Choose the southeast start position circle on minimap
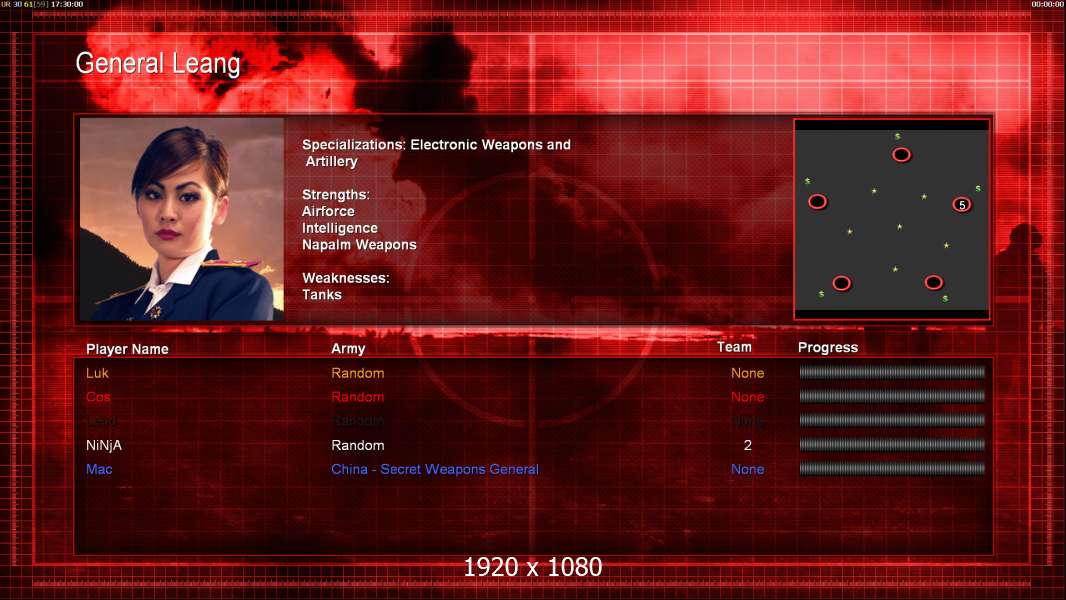1066x600 pixels. click(933, 282)
